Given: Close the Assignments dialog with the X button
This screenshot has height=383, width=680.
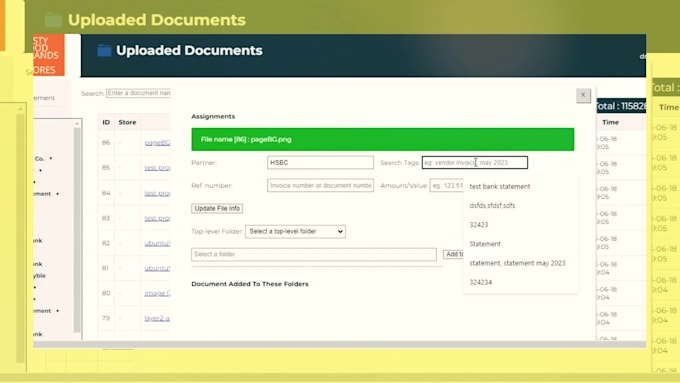Looking at the screenshot, I should (583, 95).
